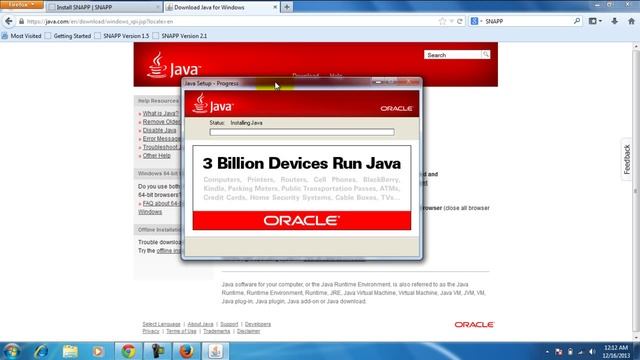Bookmark this page with the star icon

pyautogui.click(x=442, y=21)
